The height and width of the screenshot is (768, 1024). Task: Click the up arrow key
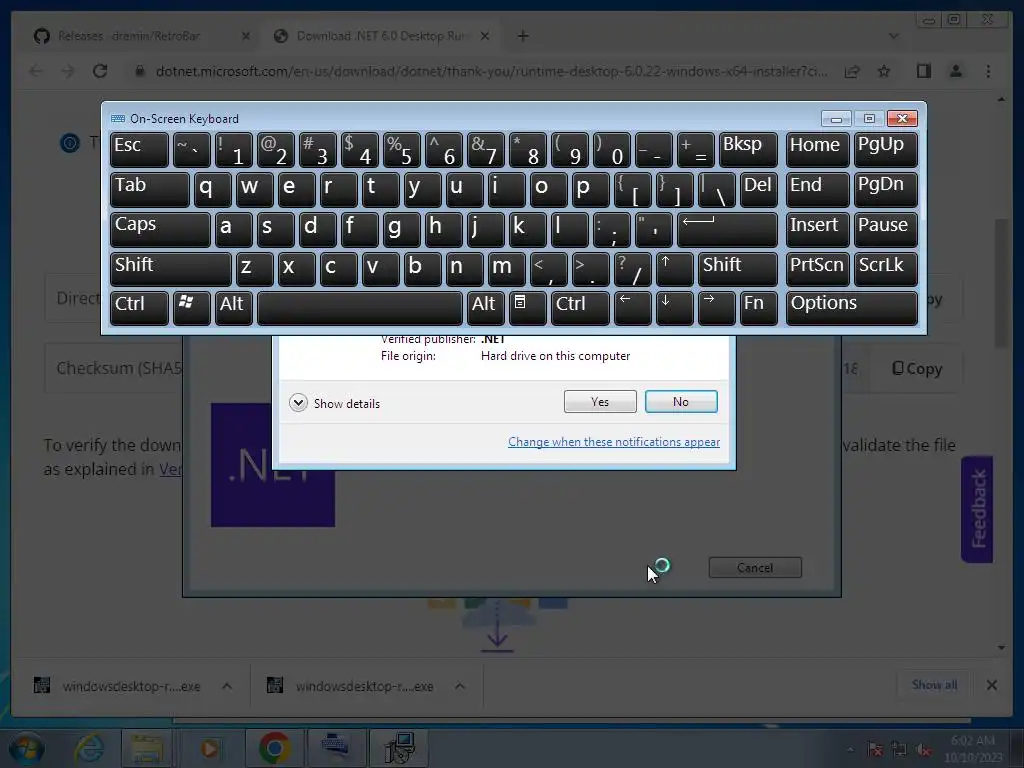[675, 269]
